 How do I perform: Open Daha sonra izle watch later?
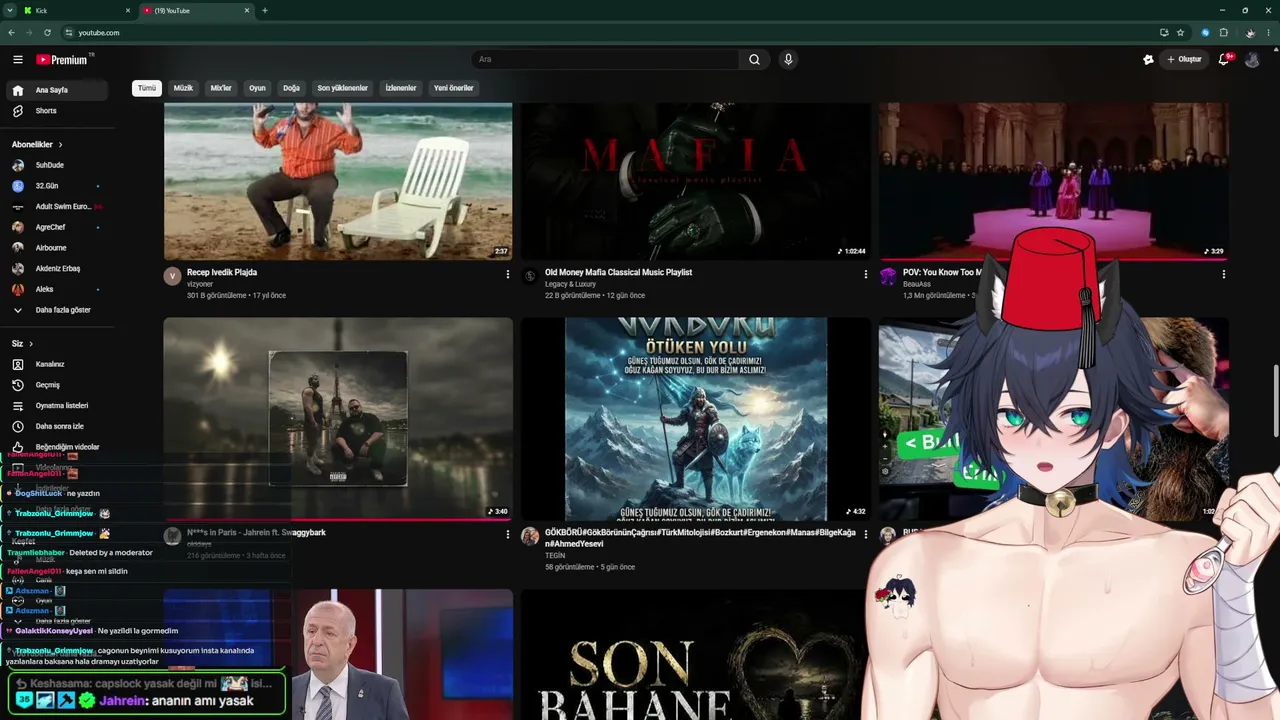tap(58, 426)
